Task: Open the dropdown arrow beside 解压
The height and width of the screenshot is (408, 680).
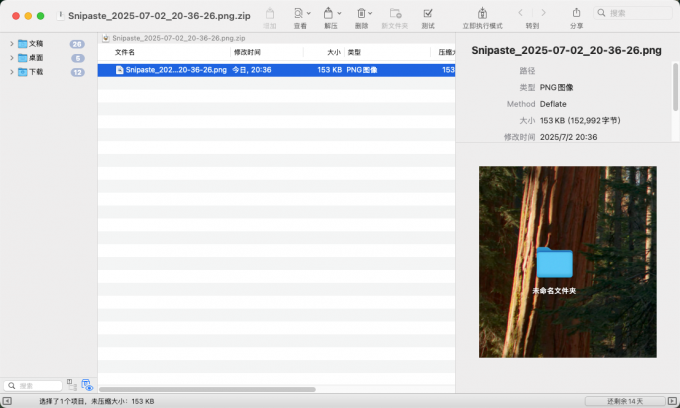Action: pos(339,13)
